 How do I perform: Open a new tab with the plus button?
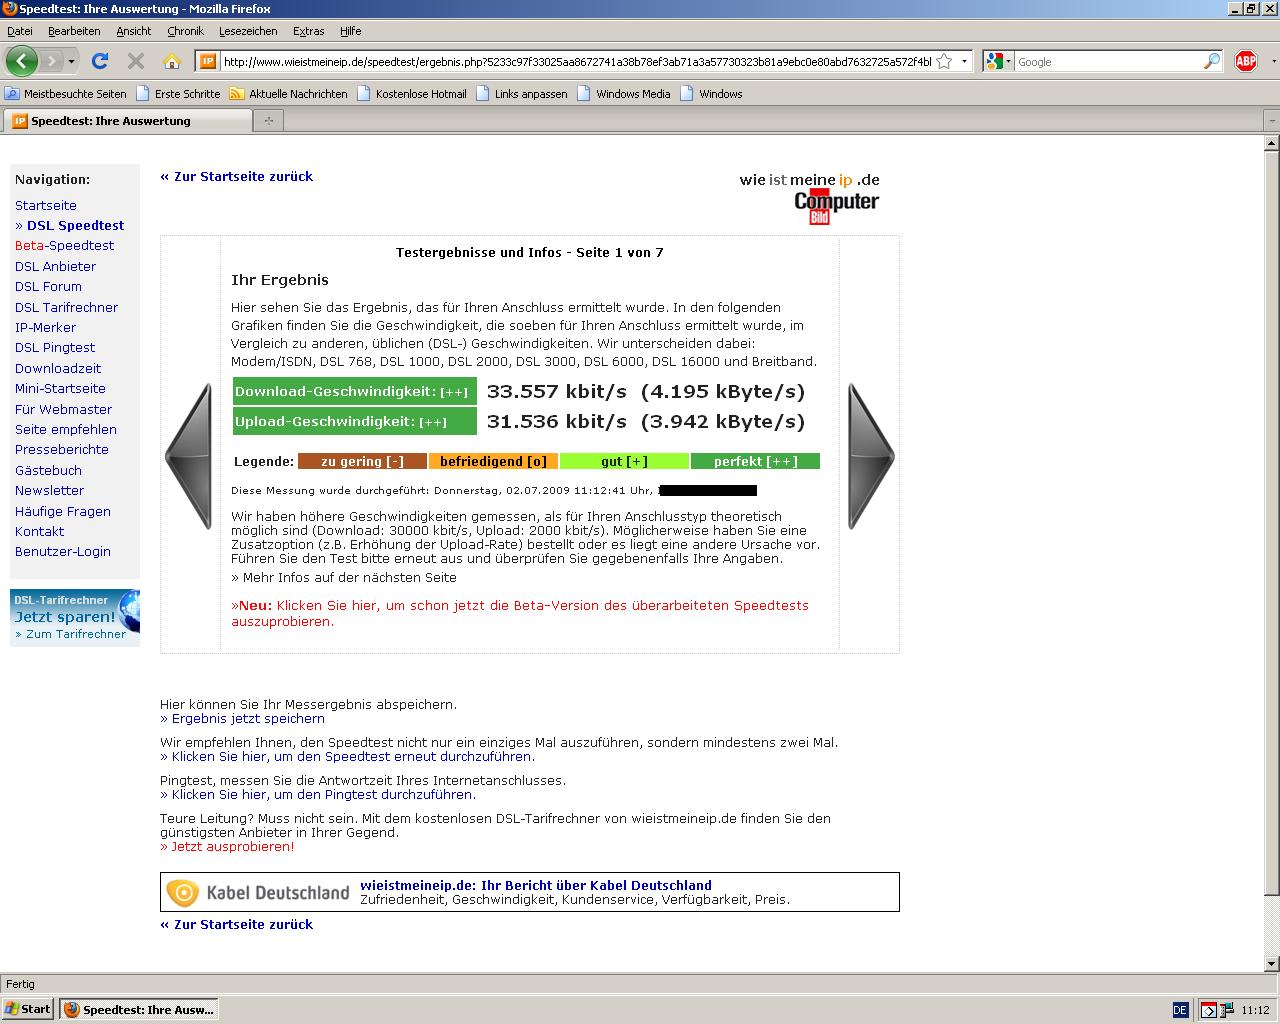coord(268,121)
